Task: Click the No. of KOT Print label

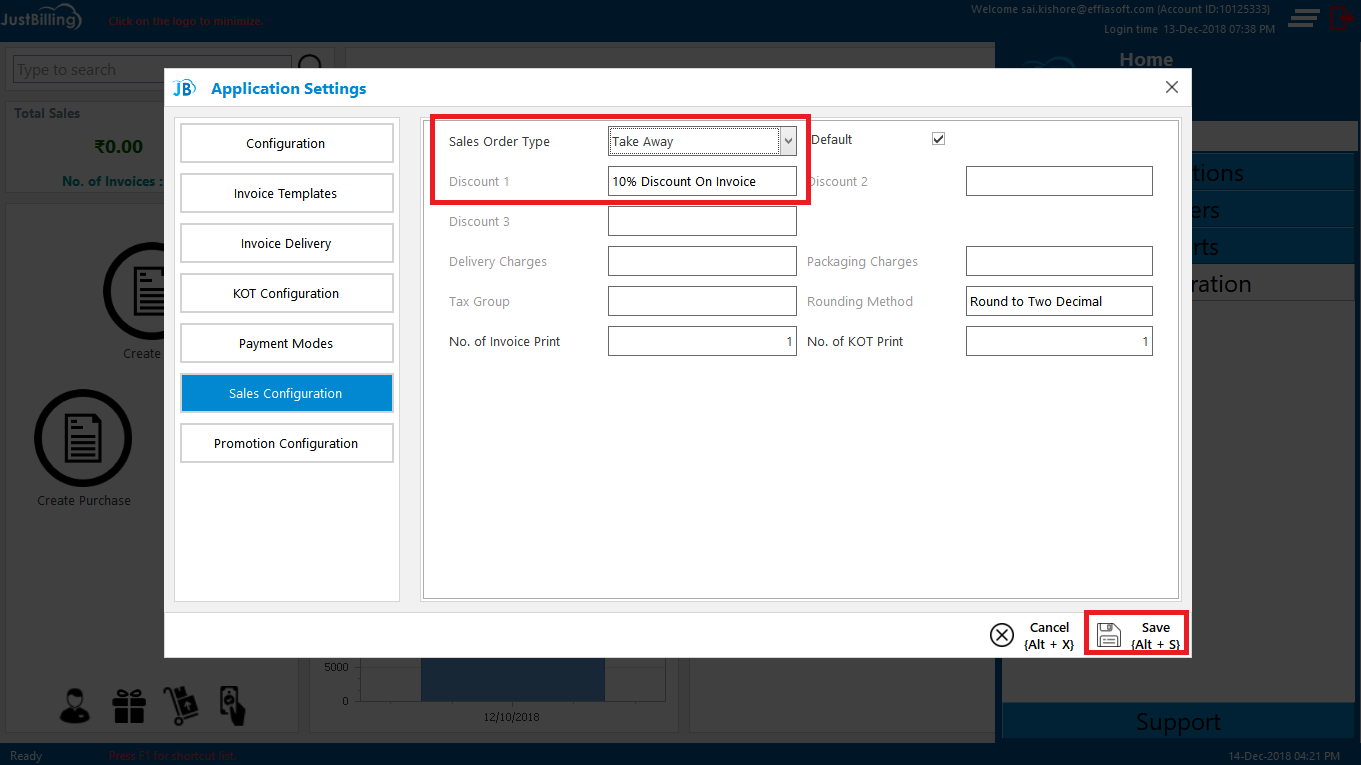Action: coord(854,341)
